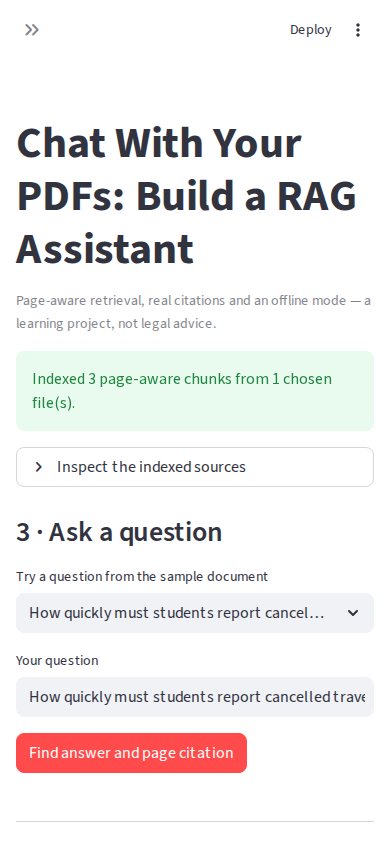Click 'Find answer and page citation' button
Viewport: 390px width, 844px height.
(131, 753)
